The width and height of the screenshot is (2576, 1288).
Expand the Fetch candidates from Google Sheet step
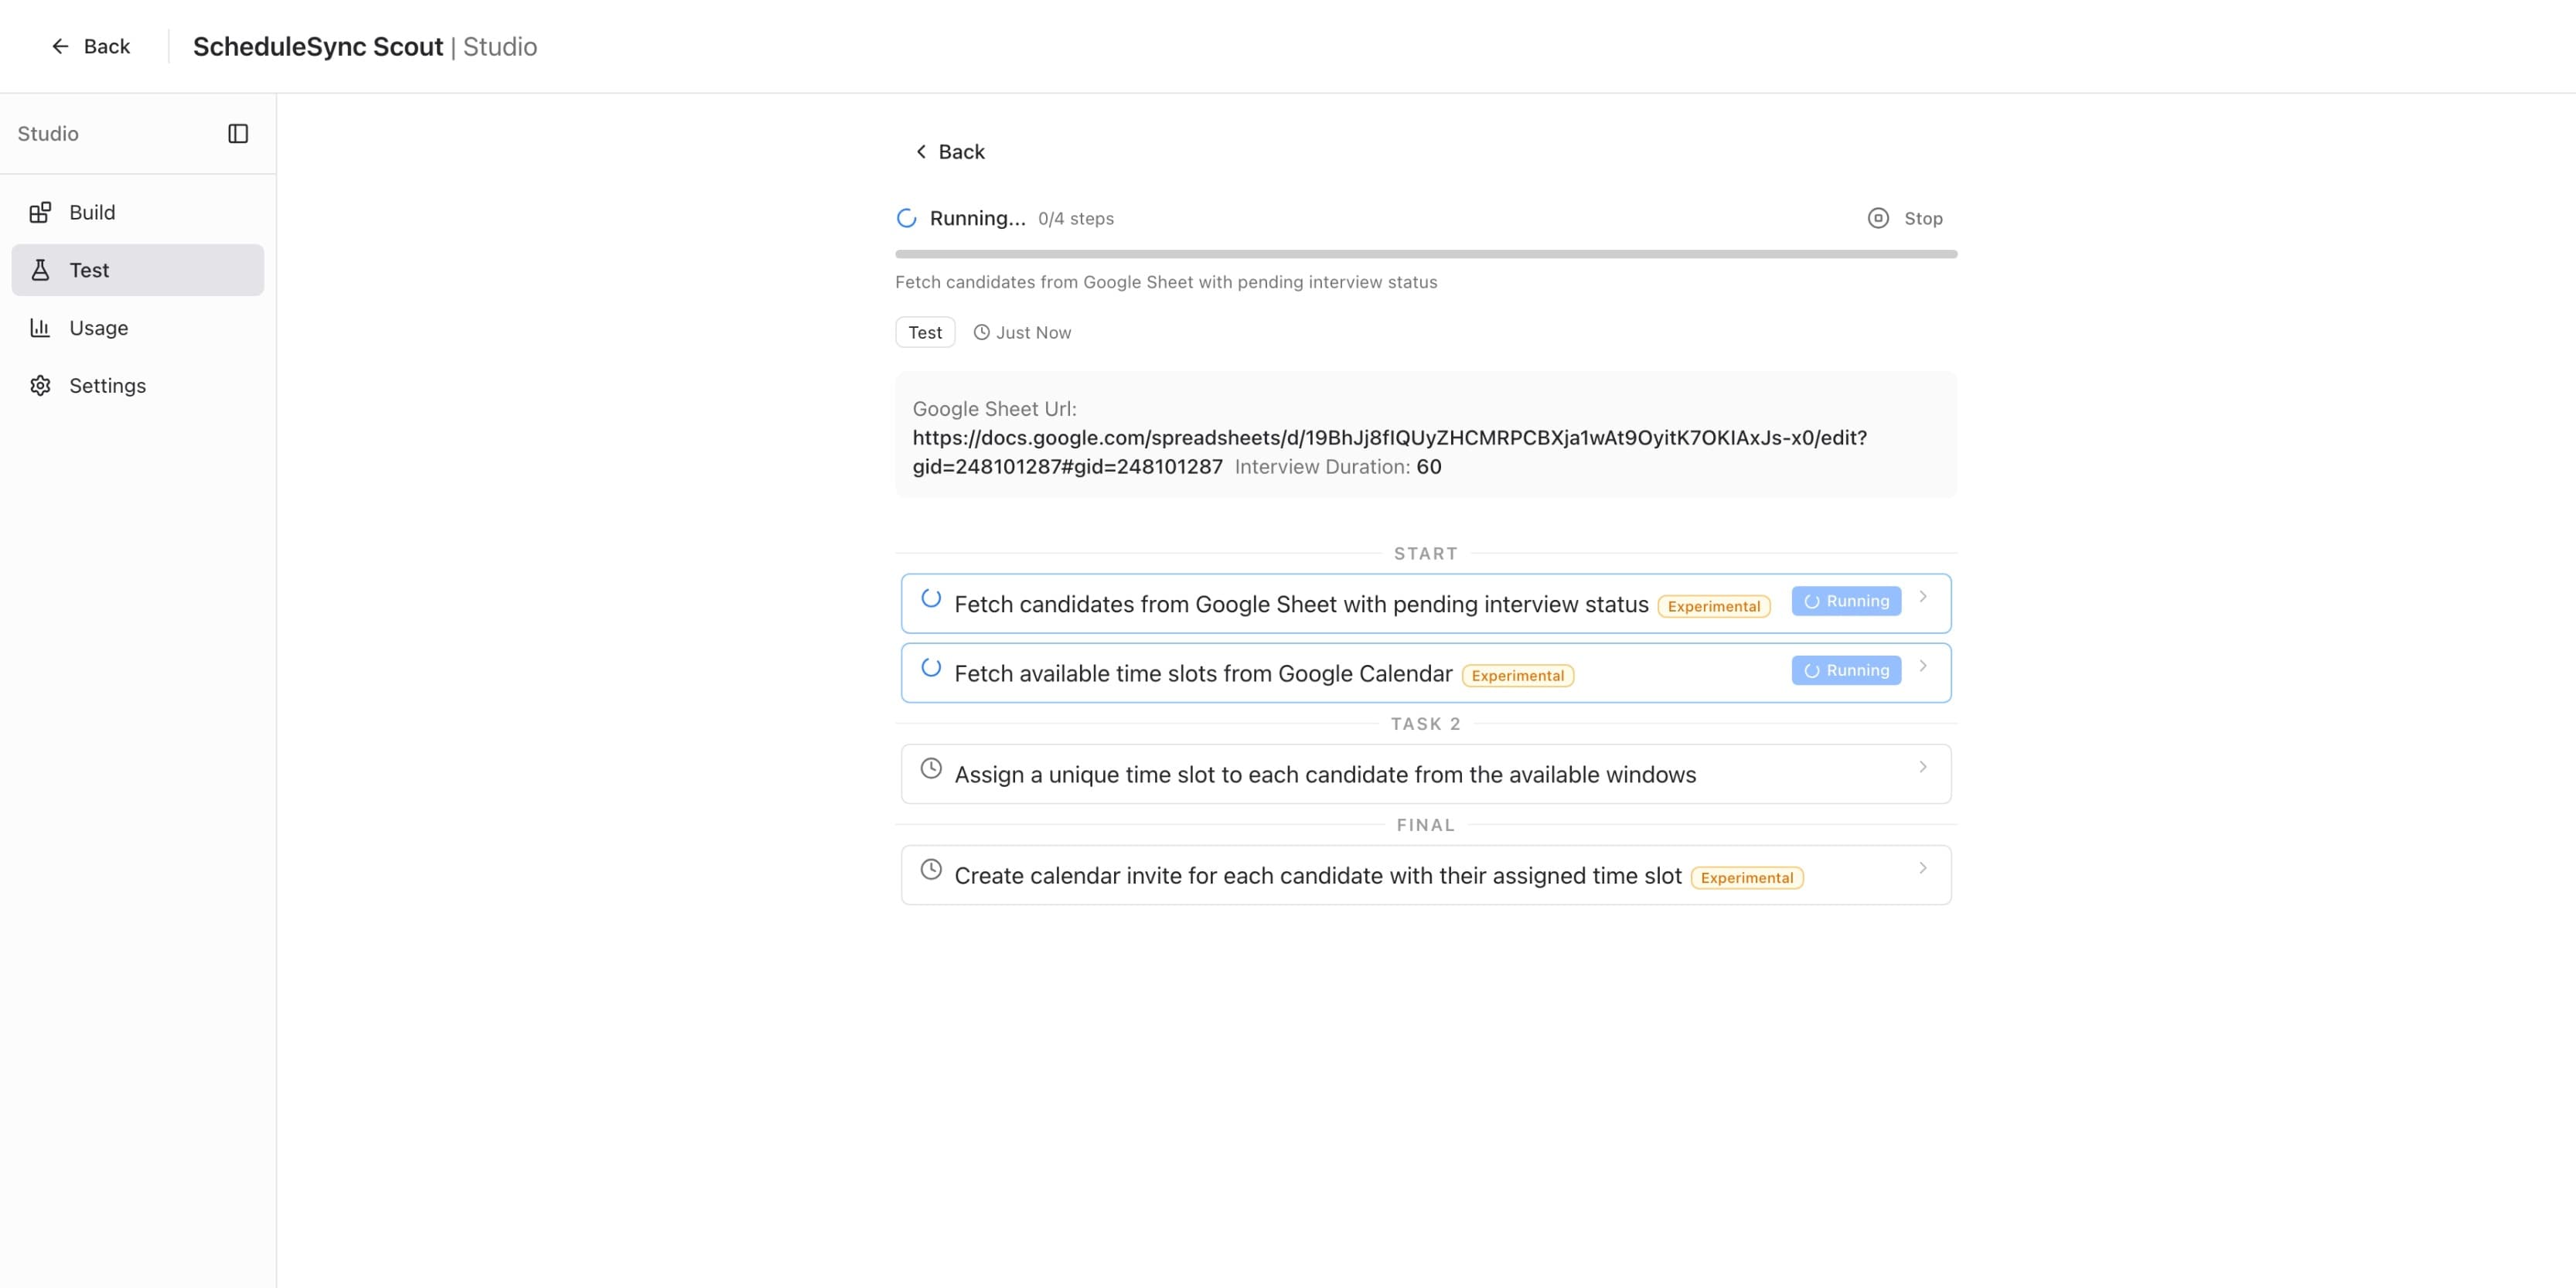click(x=1922, y=597)
